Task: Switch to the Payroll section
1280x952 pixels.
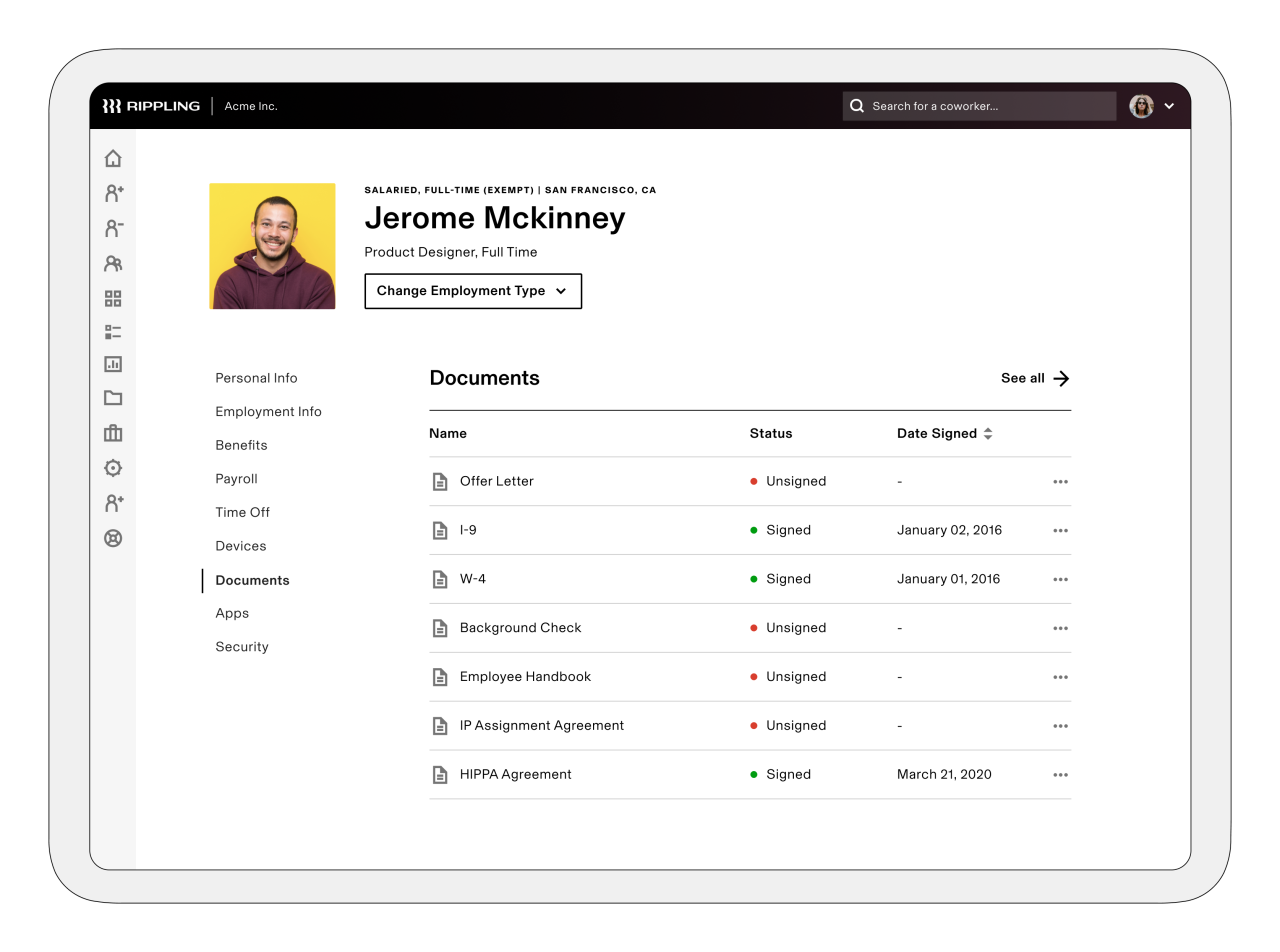Action: (236, 479)
